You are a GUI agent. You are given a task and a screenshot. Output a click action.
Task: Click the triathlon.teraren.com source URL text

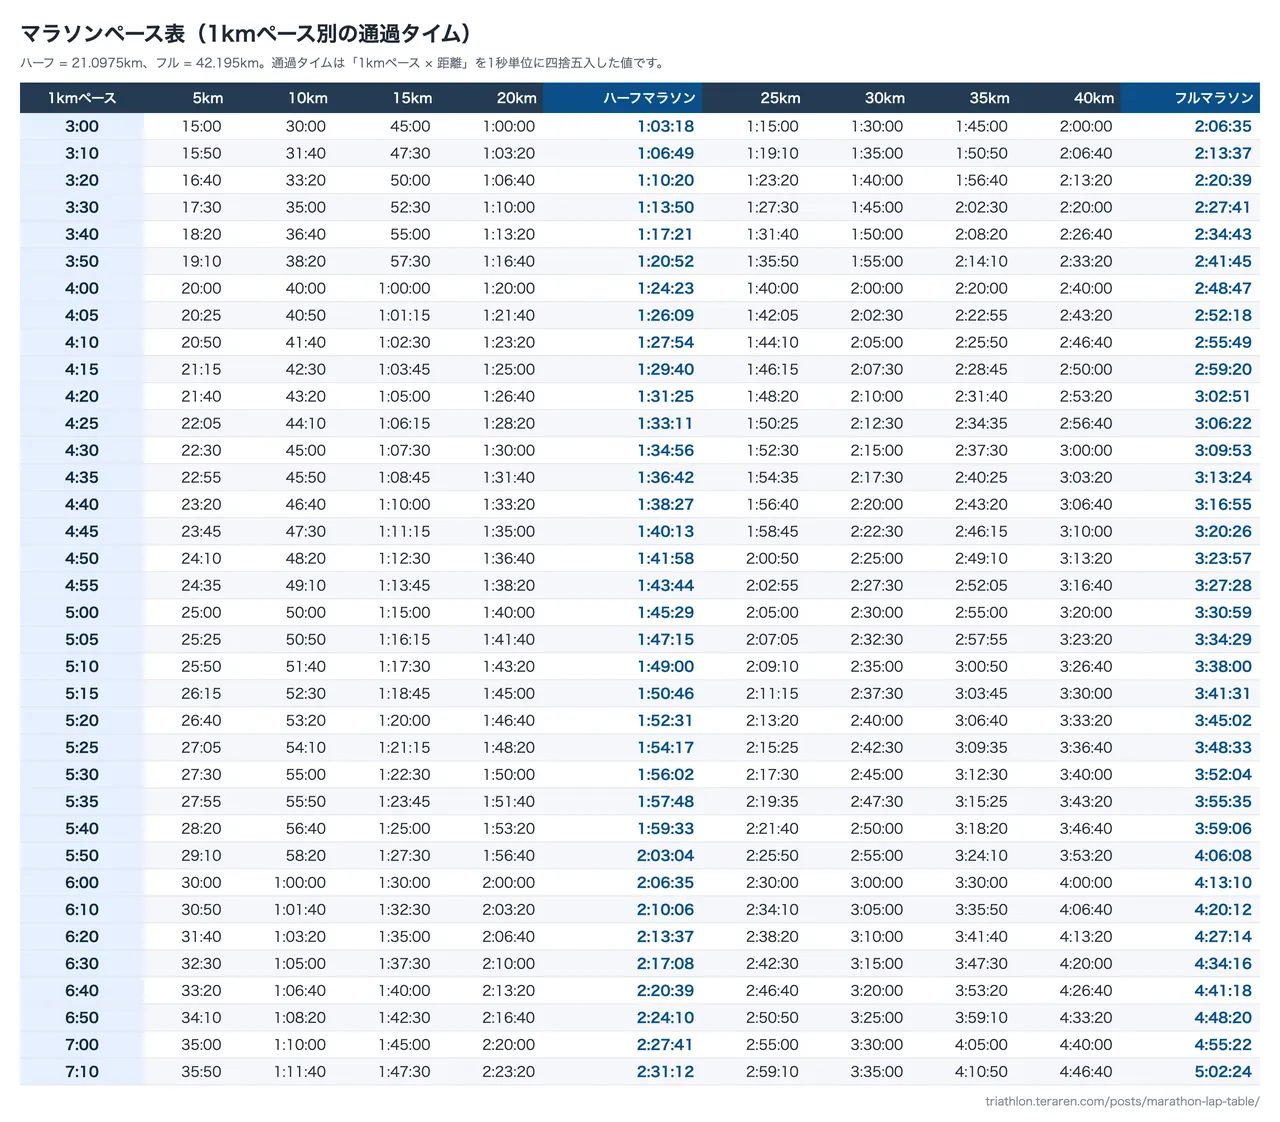click(1122, 1101)
